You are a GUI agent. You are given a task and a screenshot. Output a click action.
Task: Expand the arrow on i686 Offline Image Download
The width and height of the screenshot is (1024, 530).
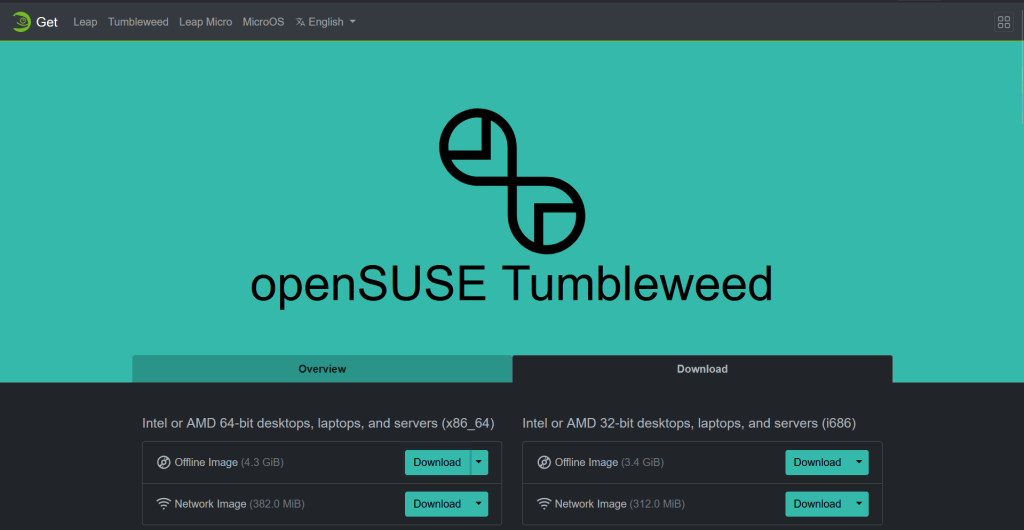859,462
